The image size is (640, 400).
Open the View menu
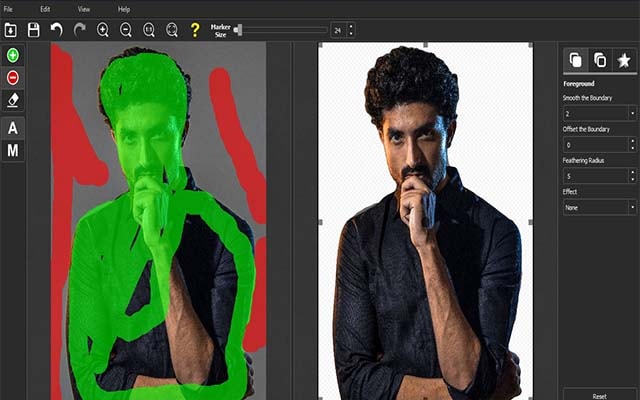click(84, 9)
